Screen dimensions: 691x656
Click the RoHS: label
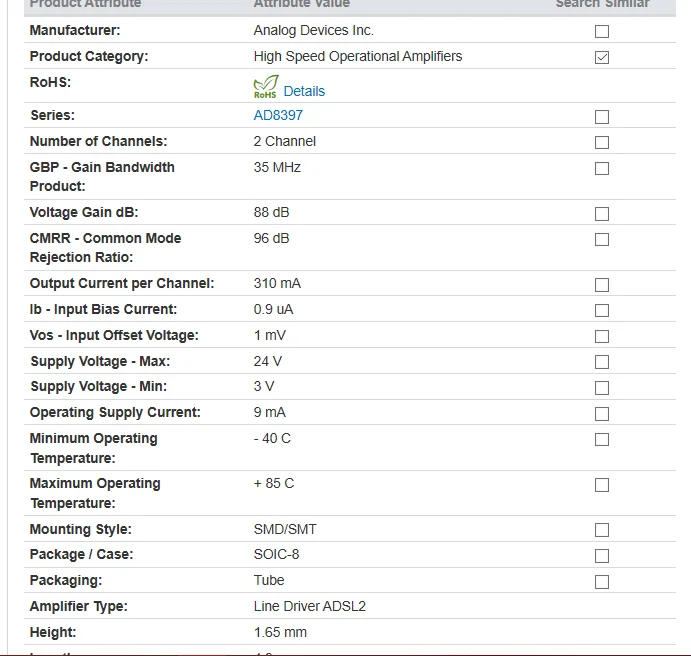click(x=50, y=82)
